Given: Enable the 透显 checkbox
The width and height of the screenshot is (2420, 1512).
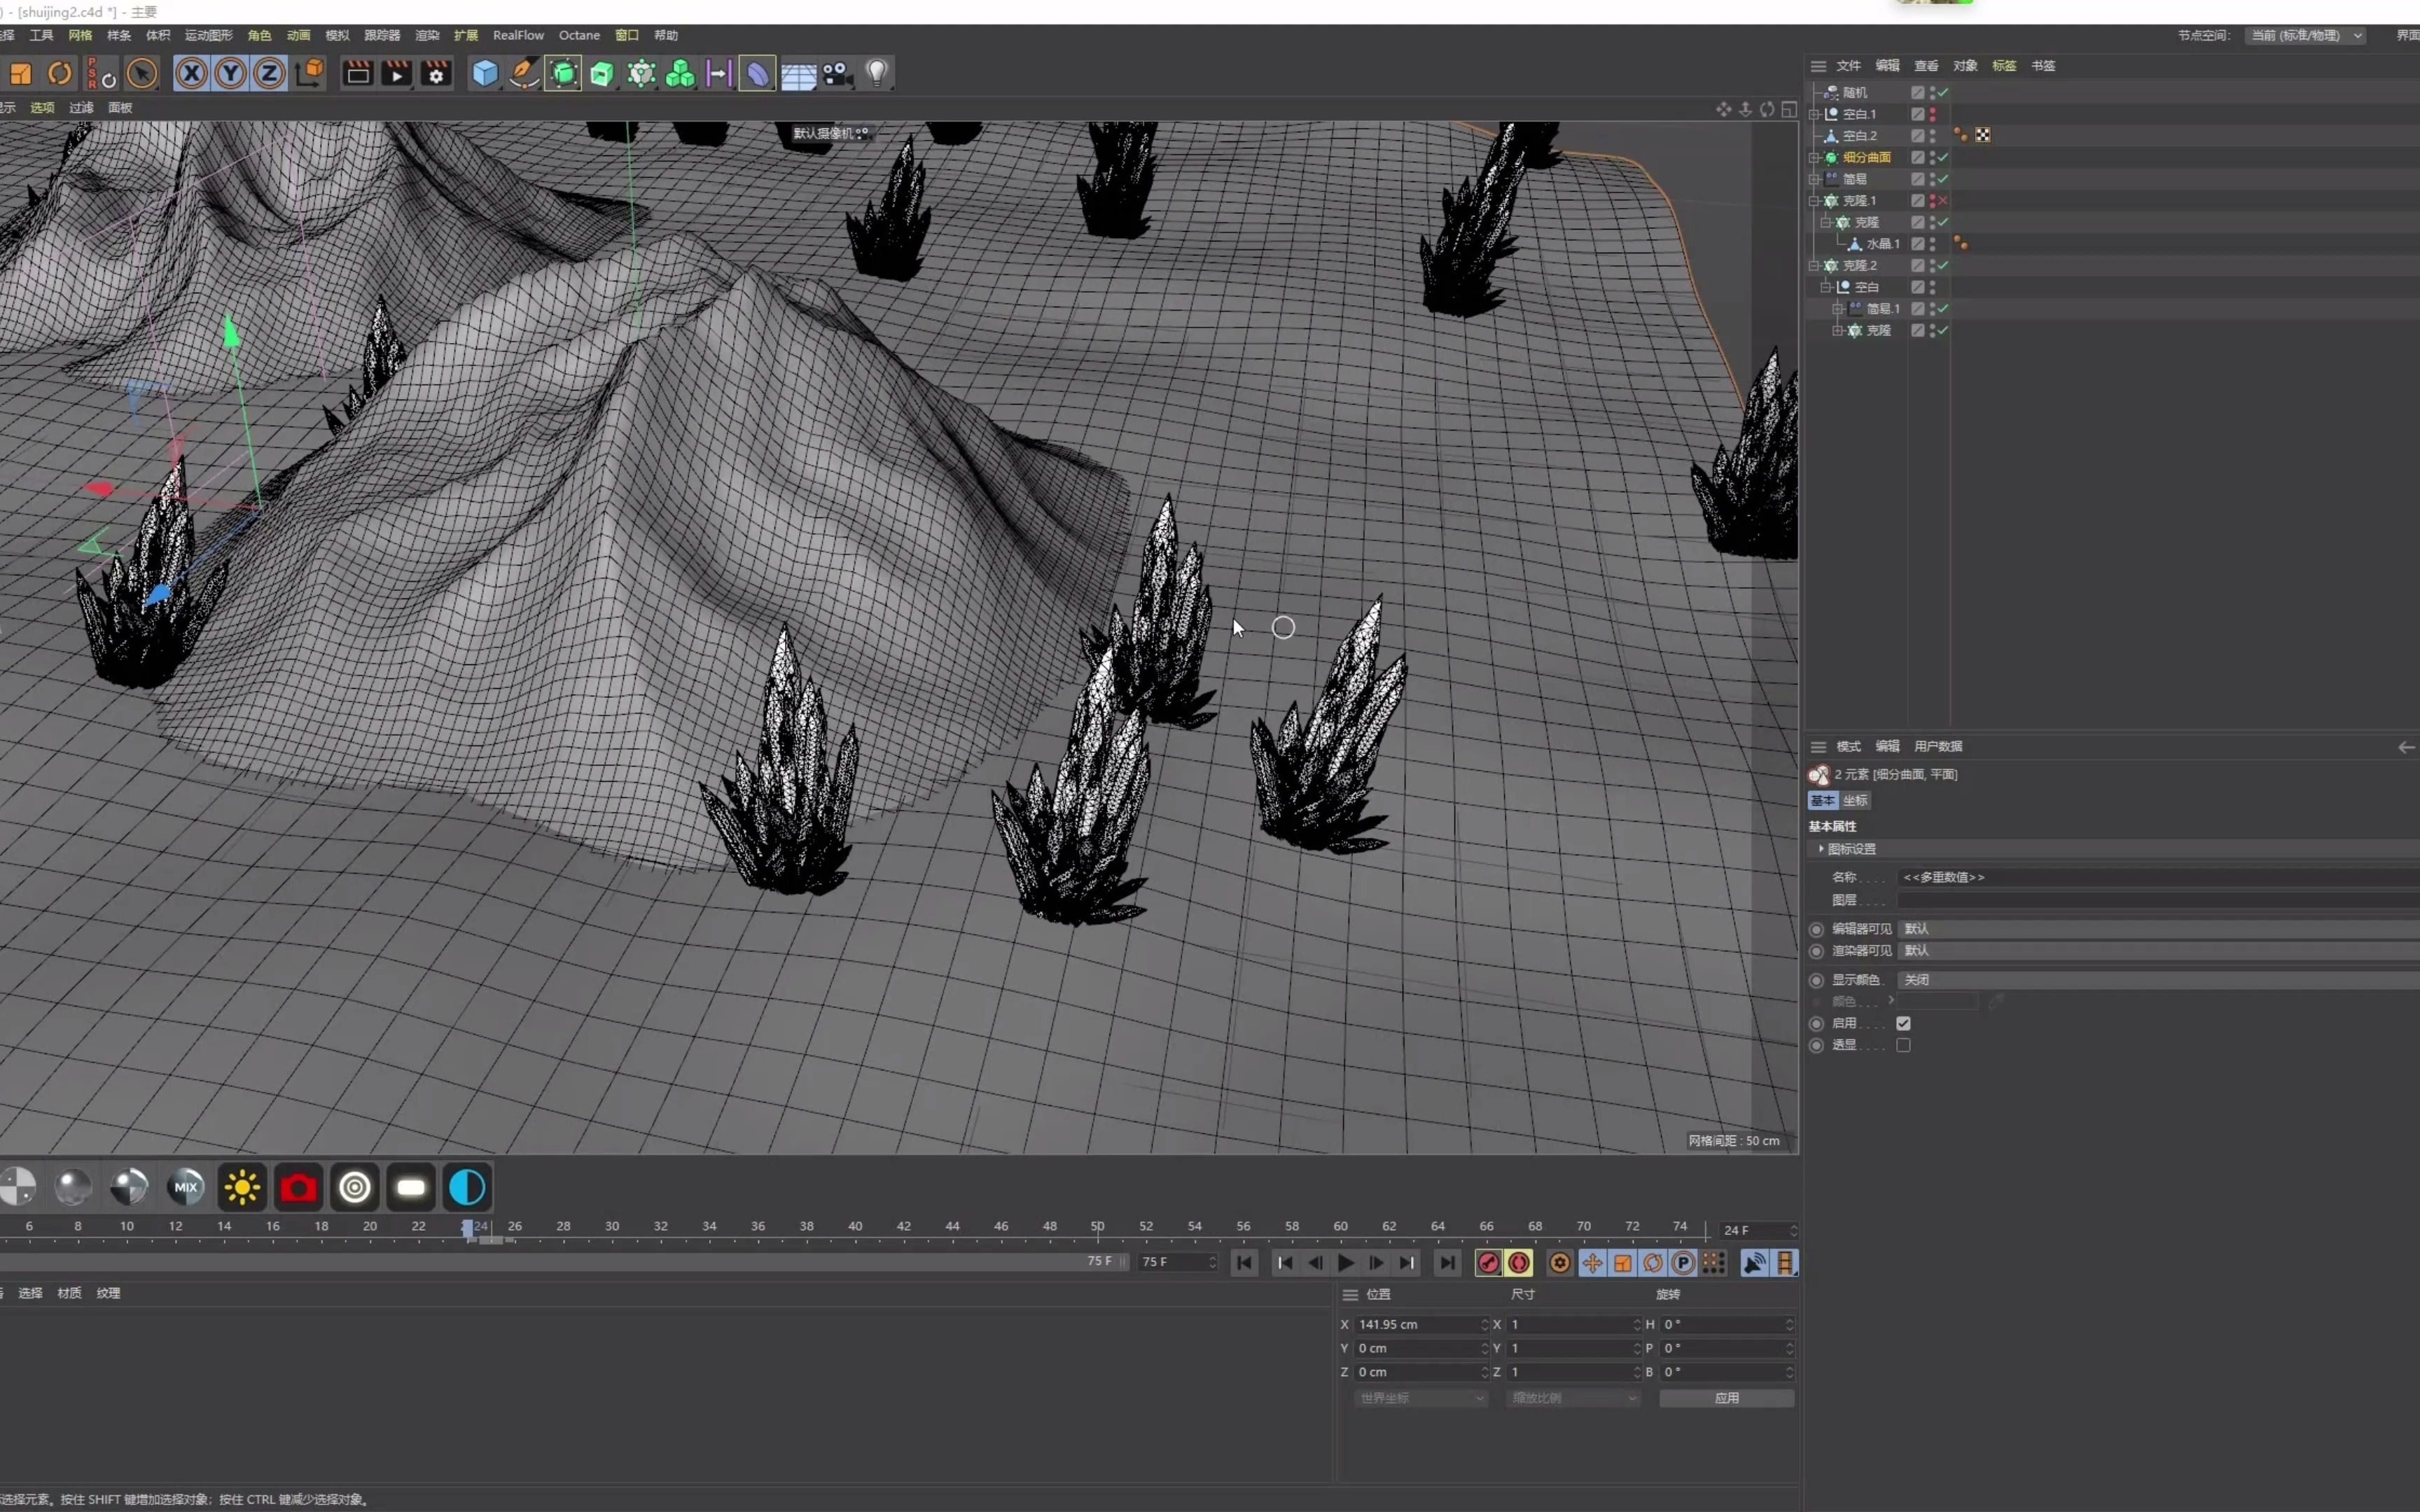Looking at the screenshot, I should click(x=1903, y=1045).
